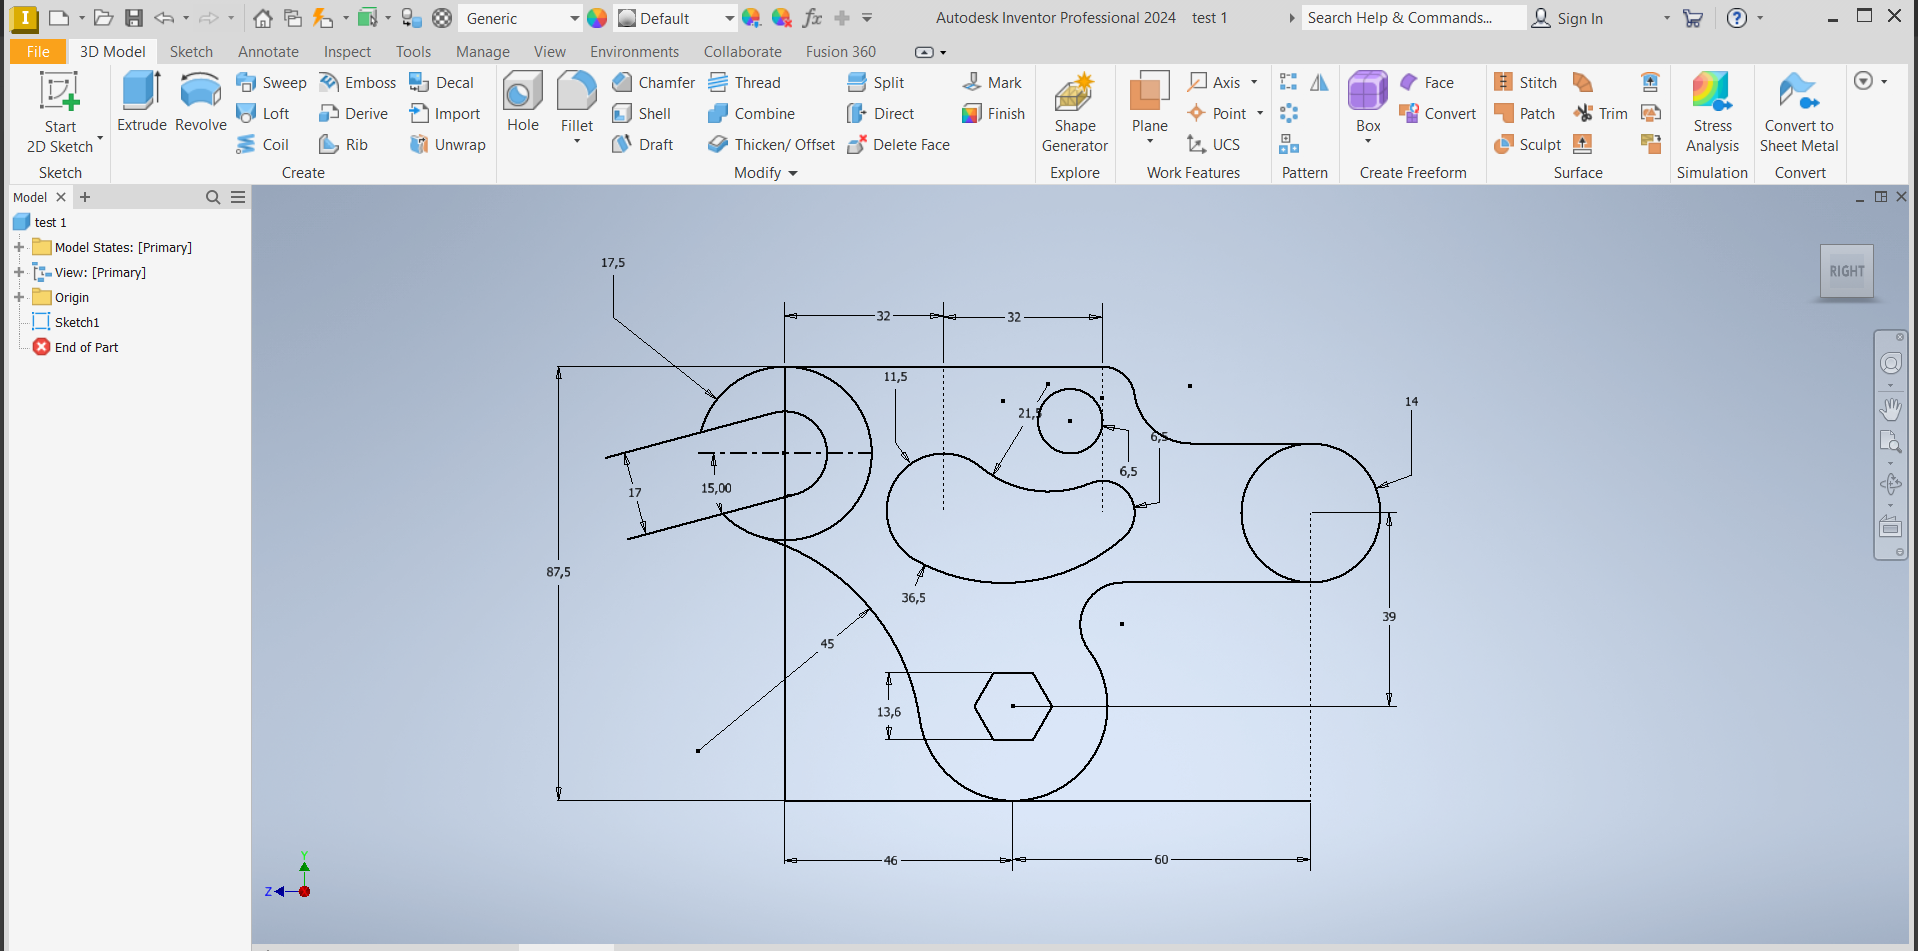
Task: Open the Generic material dropdown
Action: point(574,18)
